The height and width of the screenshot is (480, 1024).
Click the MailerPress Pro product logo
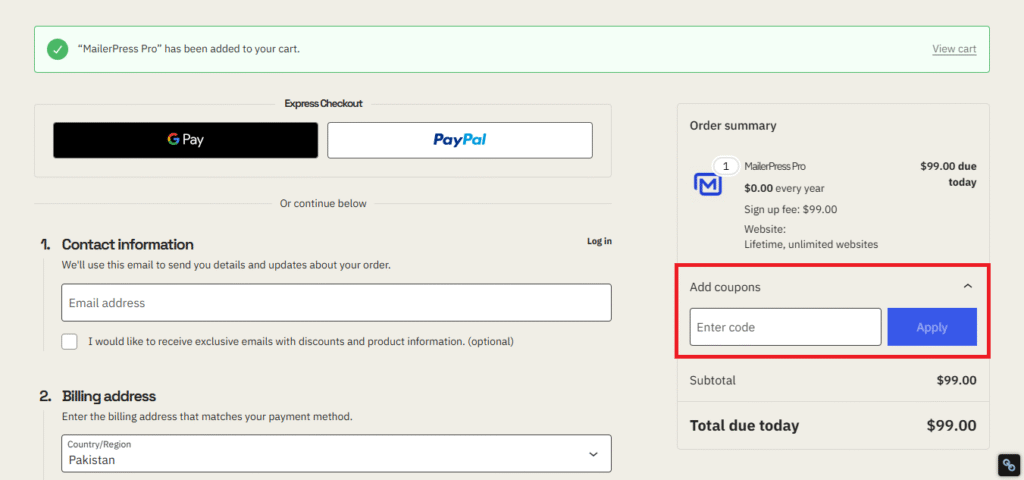coord(708,184)
